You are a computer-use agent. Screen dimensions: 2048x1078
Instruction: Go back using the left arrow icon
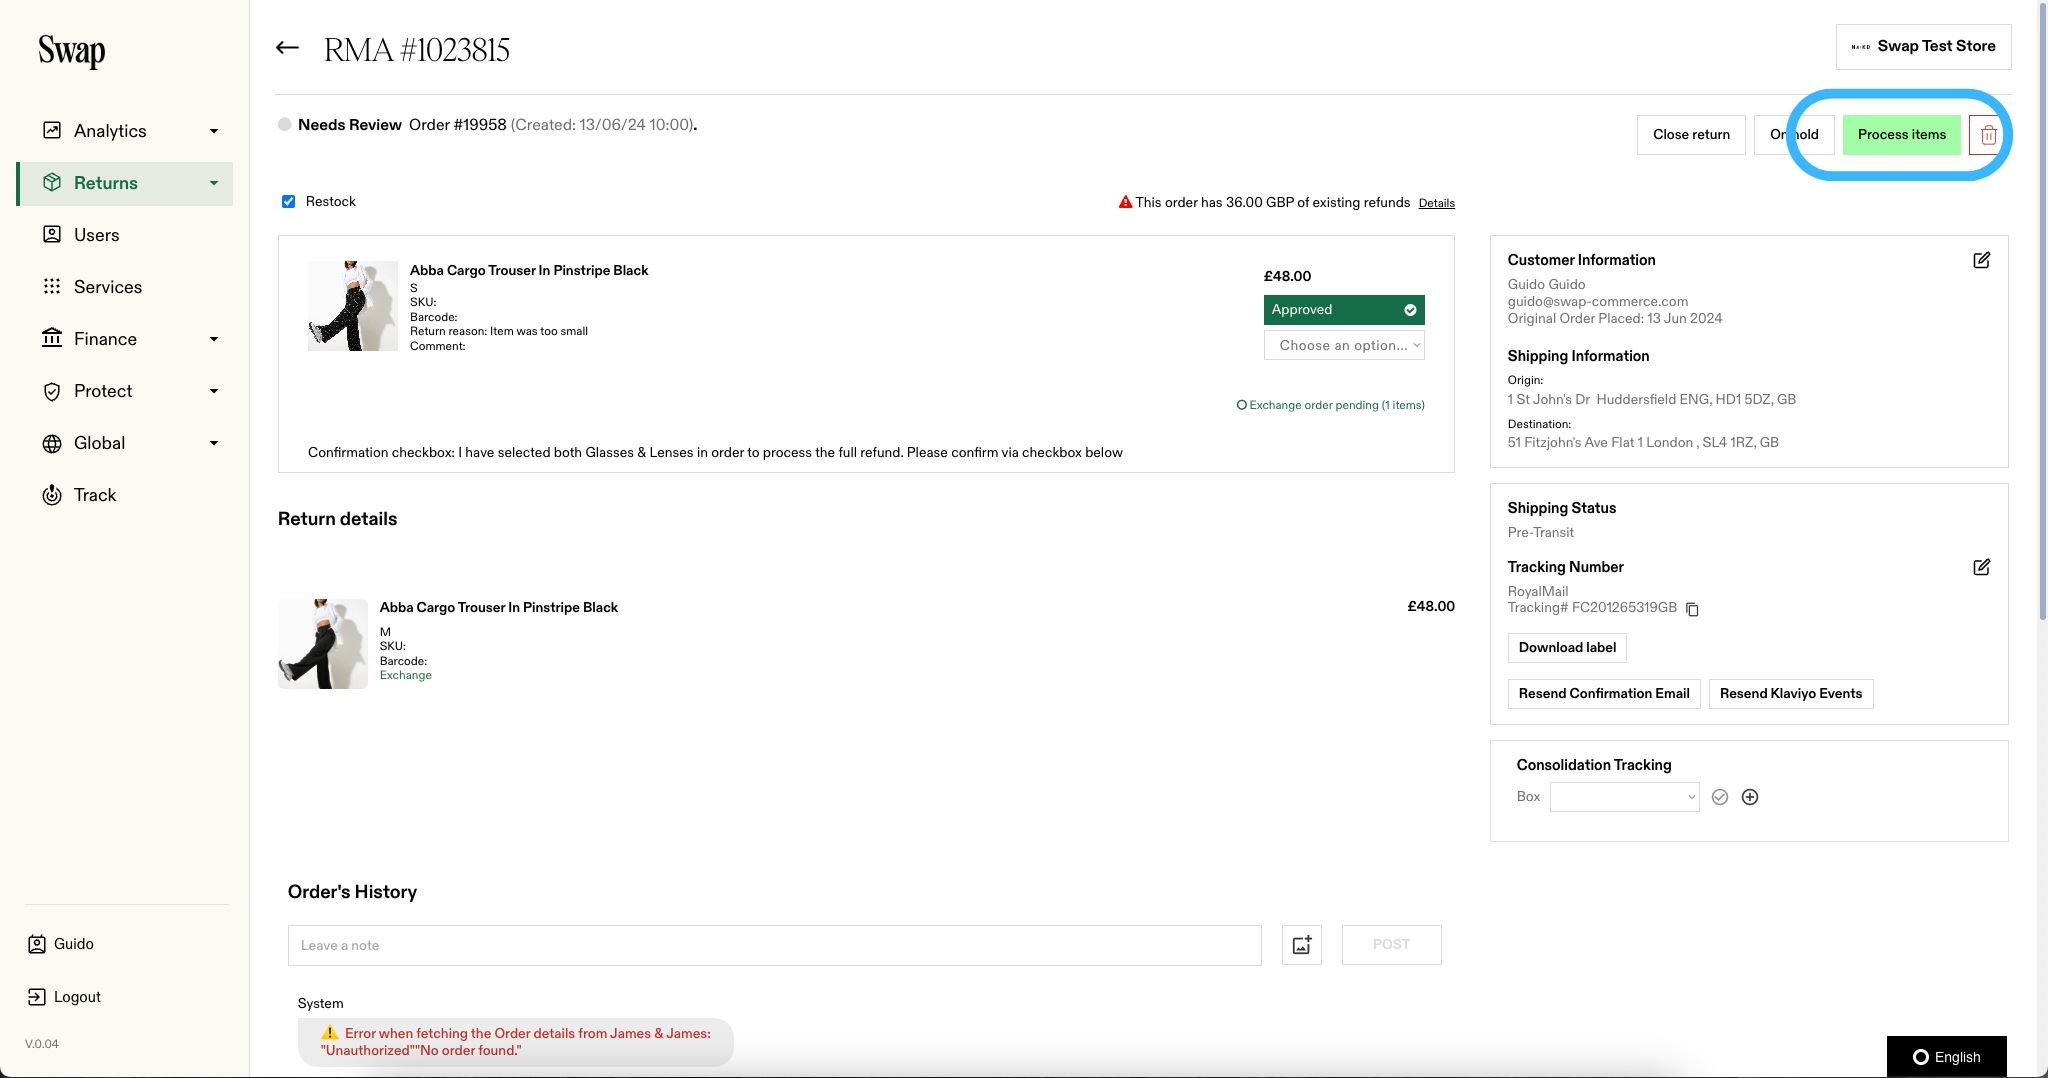(x=287, y=48)
